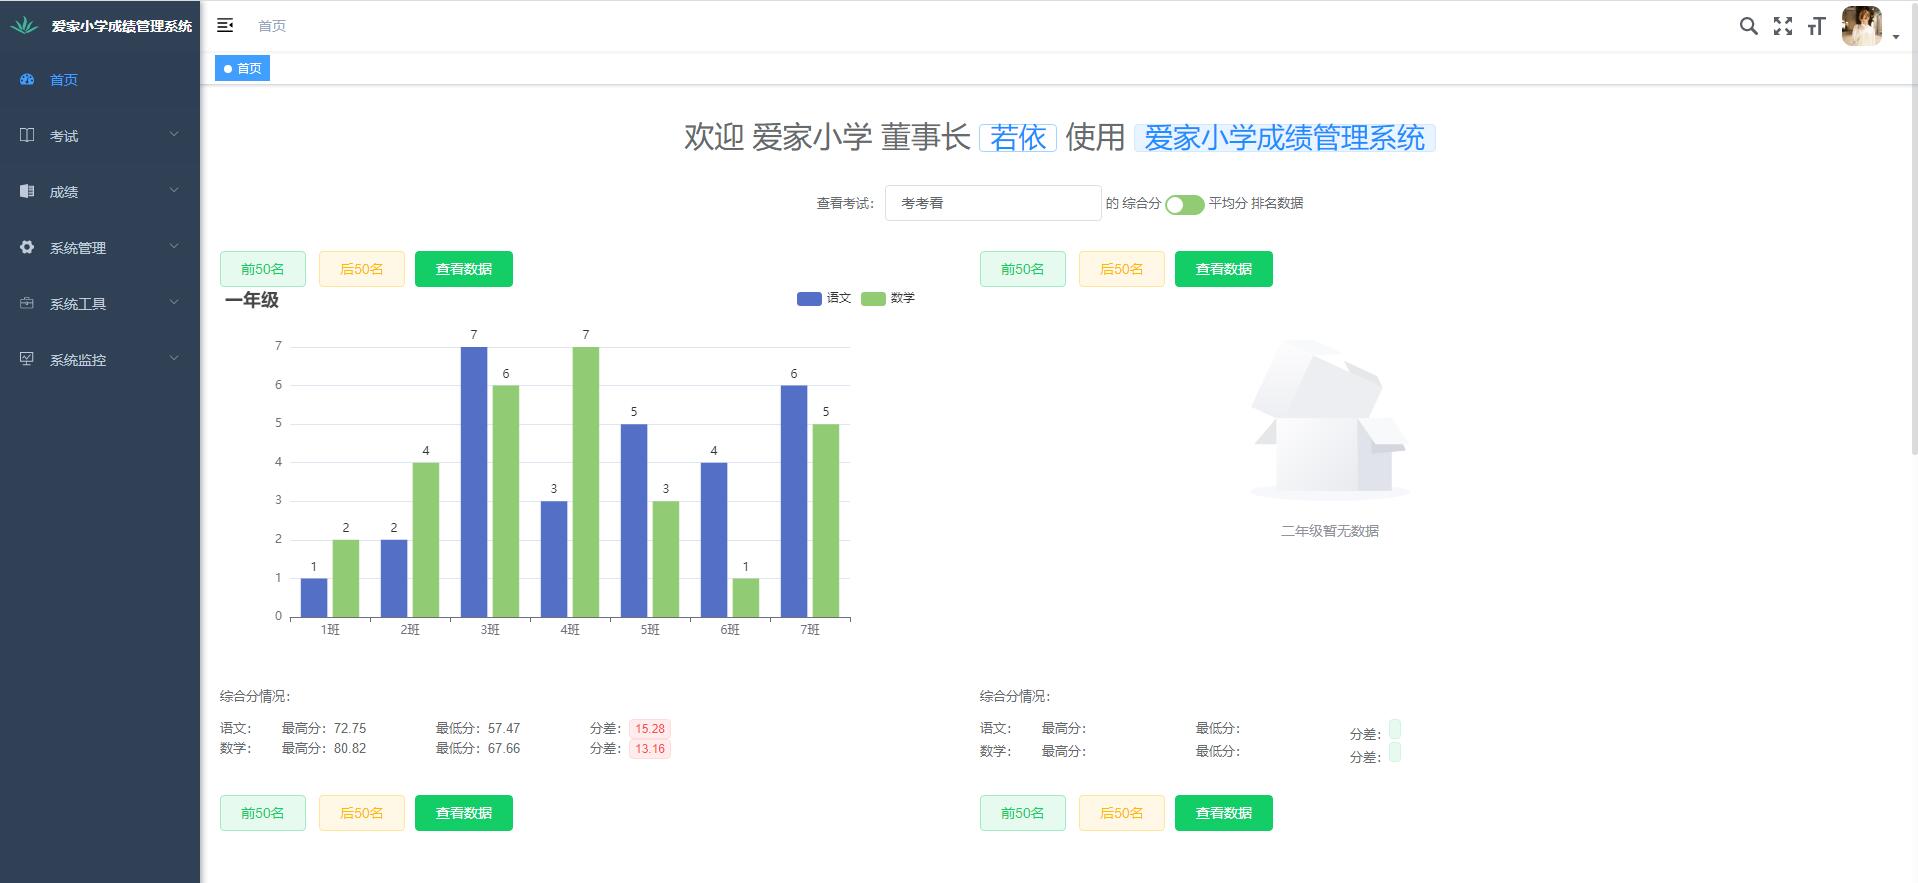This screenshot has width=1918, height=883.
Task: Toggle the 综合分/平均分 switch
Action: [1184, 204]
